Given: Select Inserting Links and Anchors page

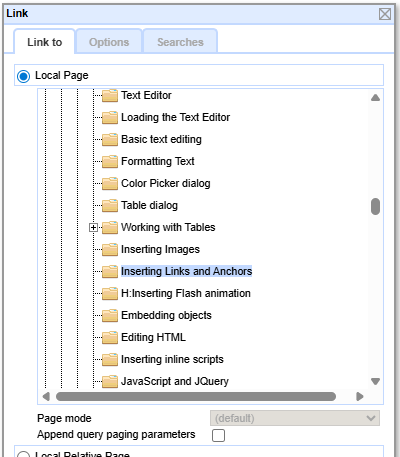Looking at the screenshot, I should [x=186, y=271].
